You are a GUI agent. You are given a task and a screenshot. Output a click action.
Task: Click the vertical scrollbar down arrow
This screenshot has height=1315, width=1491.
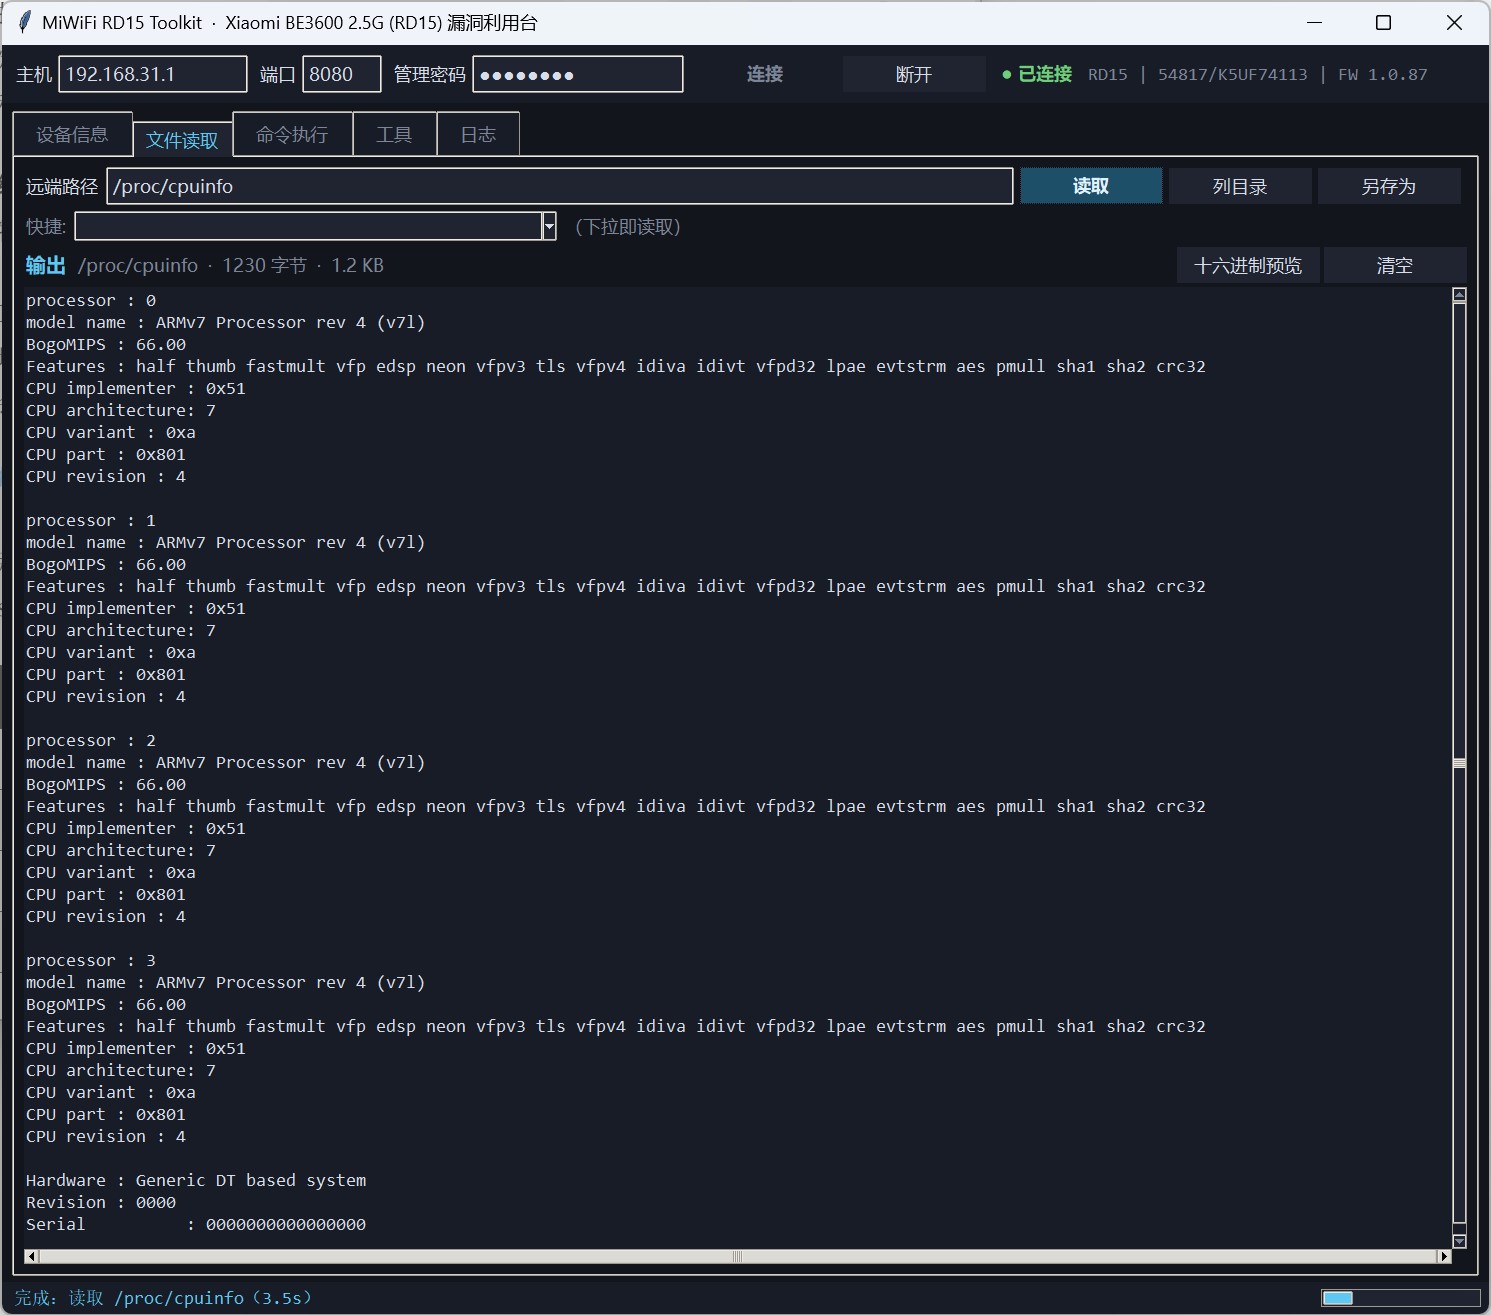click(1459, 1241)
